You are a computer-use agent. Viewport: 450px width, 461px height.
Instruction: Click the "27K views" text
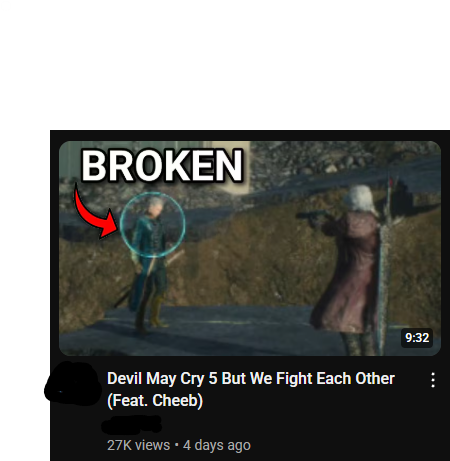coord(138,445)
